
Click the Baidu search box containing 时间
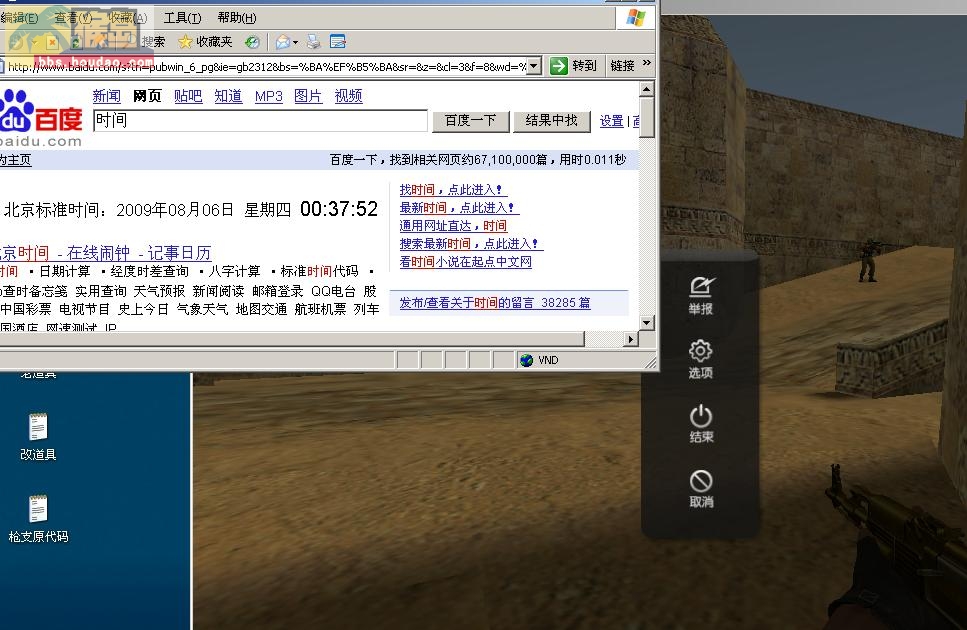pyautogui.click(x=260, y=120)
